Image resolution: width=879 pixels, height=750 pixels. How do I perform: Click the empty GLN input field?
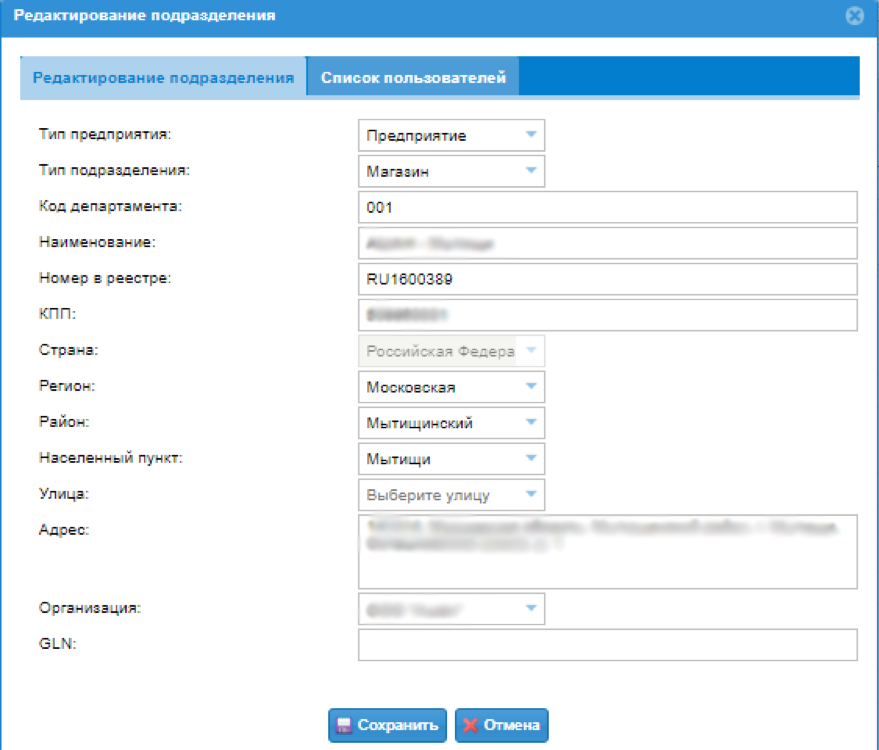tap(607, 645)
